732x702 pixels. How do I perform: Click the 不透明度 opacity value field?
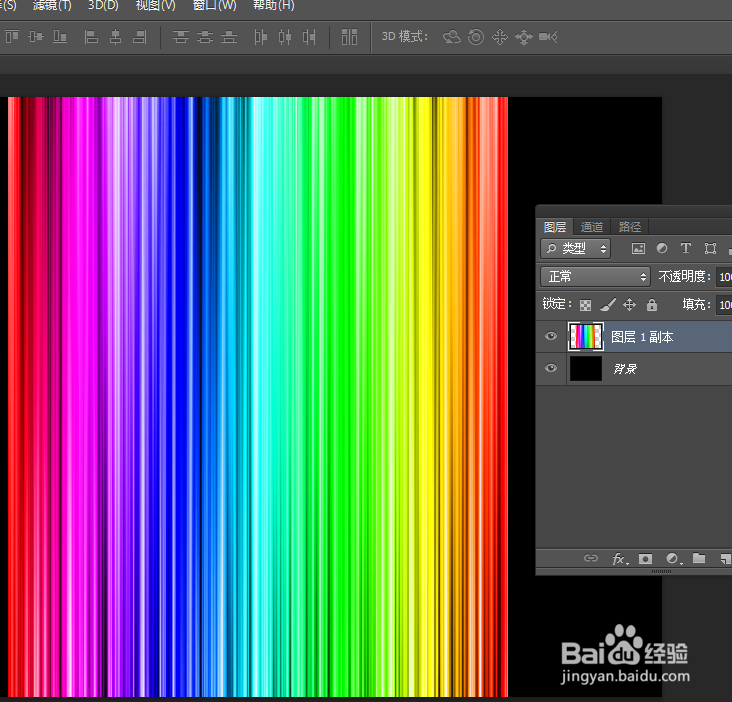(725, 277)
